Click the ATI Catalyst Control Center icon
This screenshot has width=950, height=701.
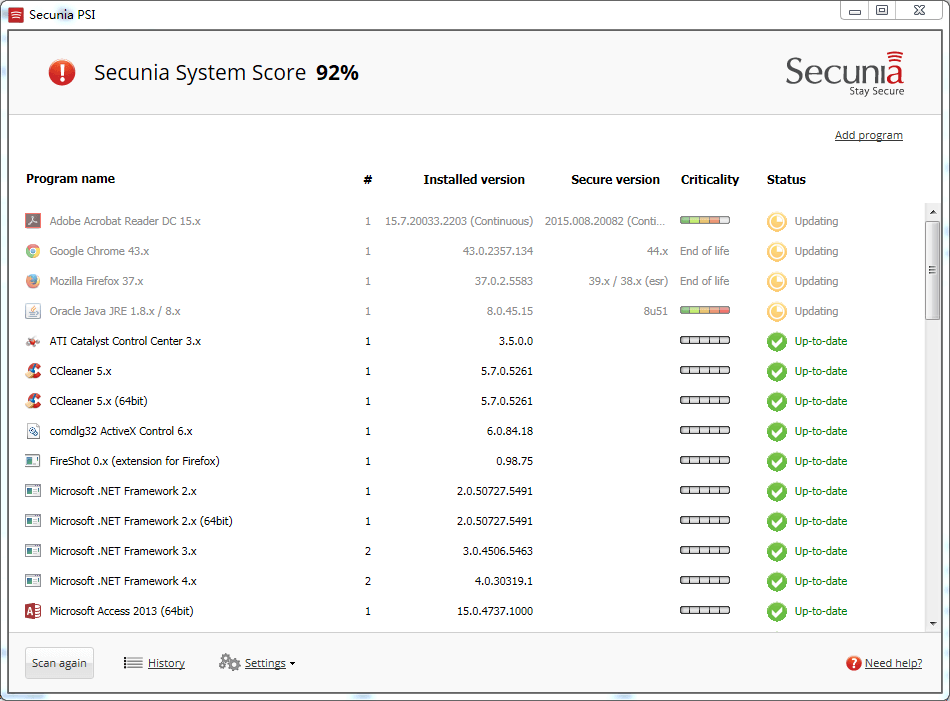(33, 341)
